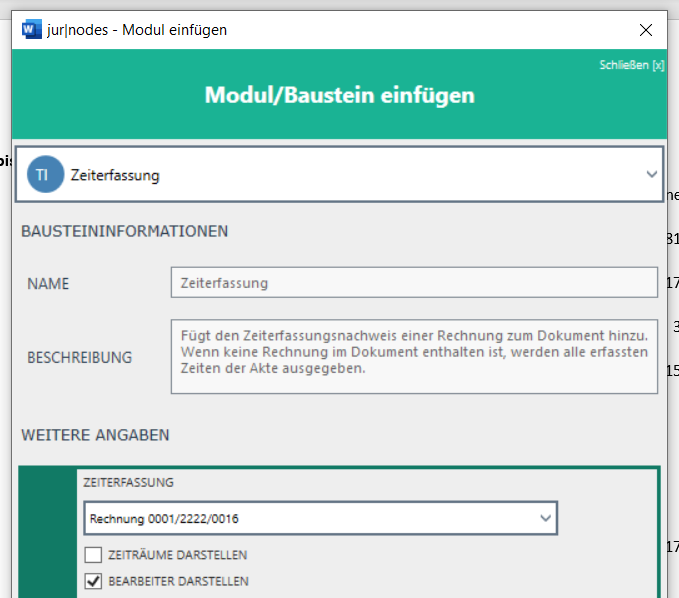Click the dark green side strip
This screenshot has width=679, height=598.
click(47, 535)
